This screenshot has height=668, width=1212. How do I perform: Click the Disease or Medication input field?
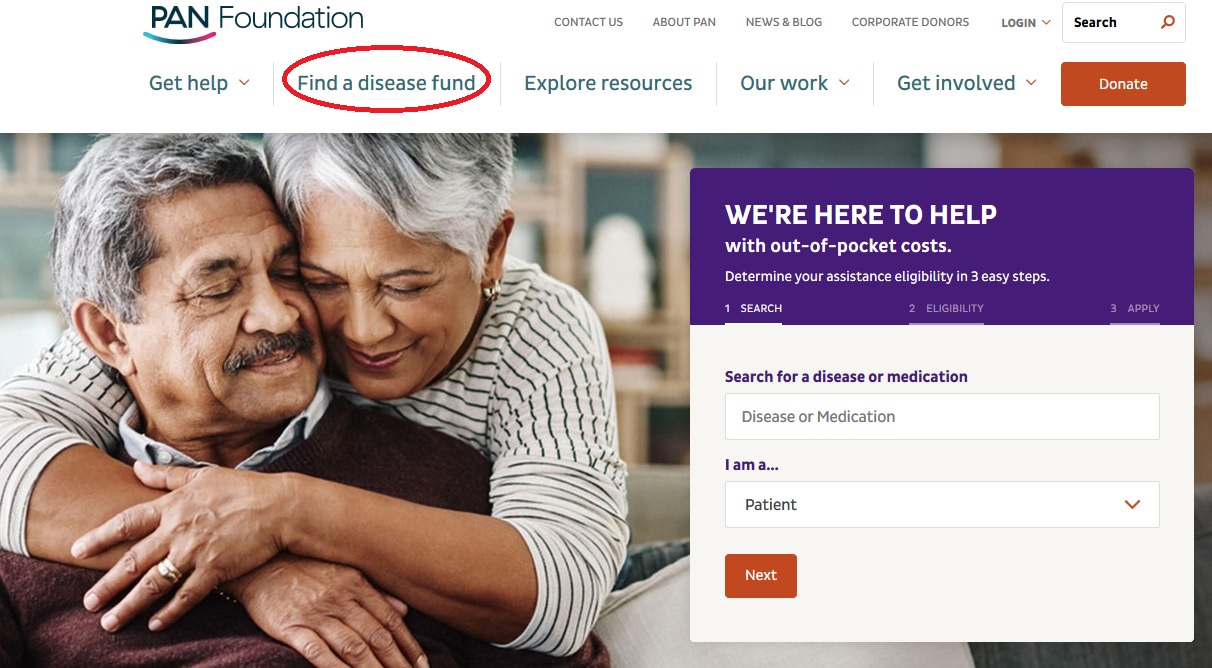(x=942, y=417)
